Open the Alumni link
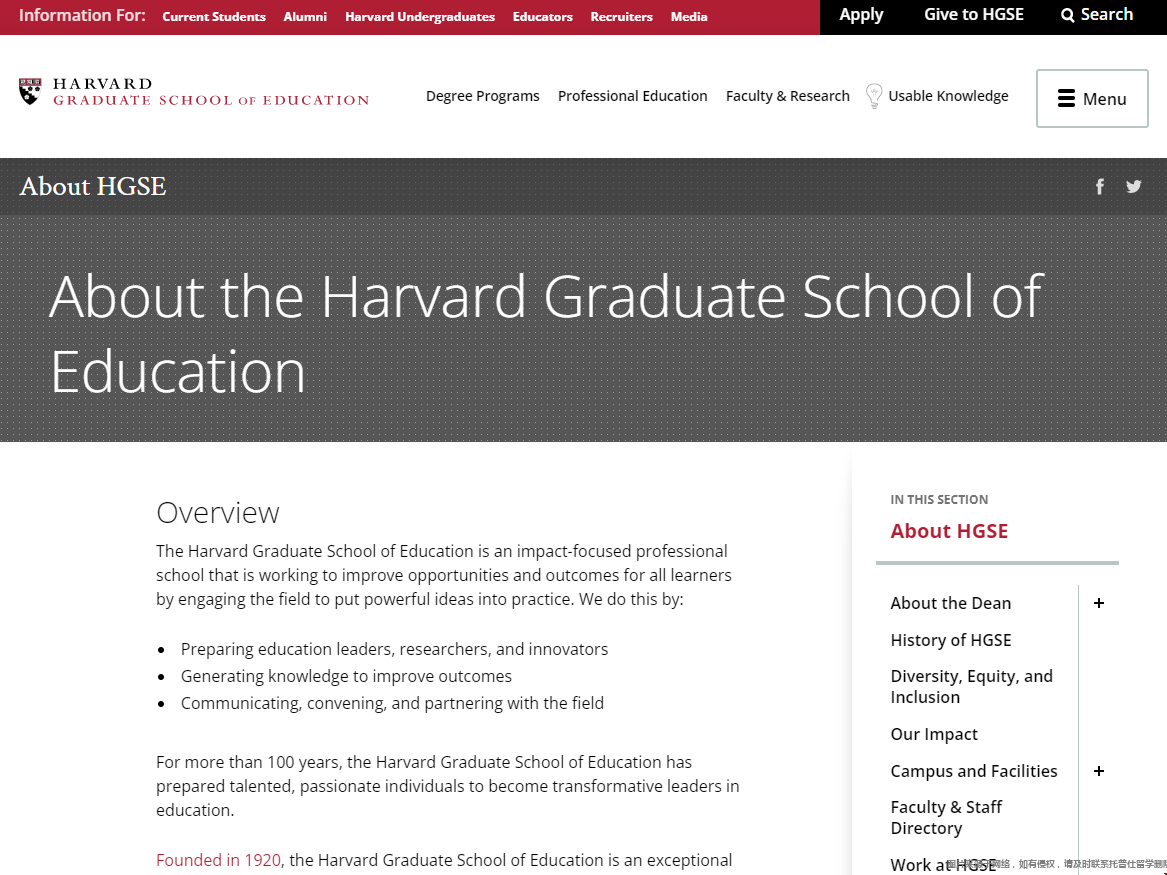 point(305,17)
